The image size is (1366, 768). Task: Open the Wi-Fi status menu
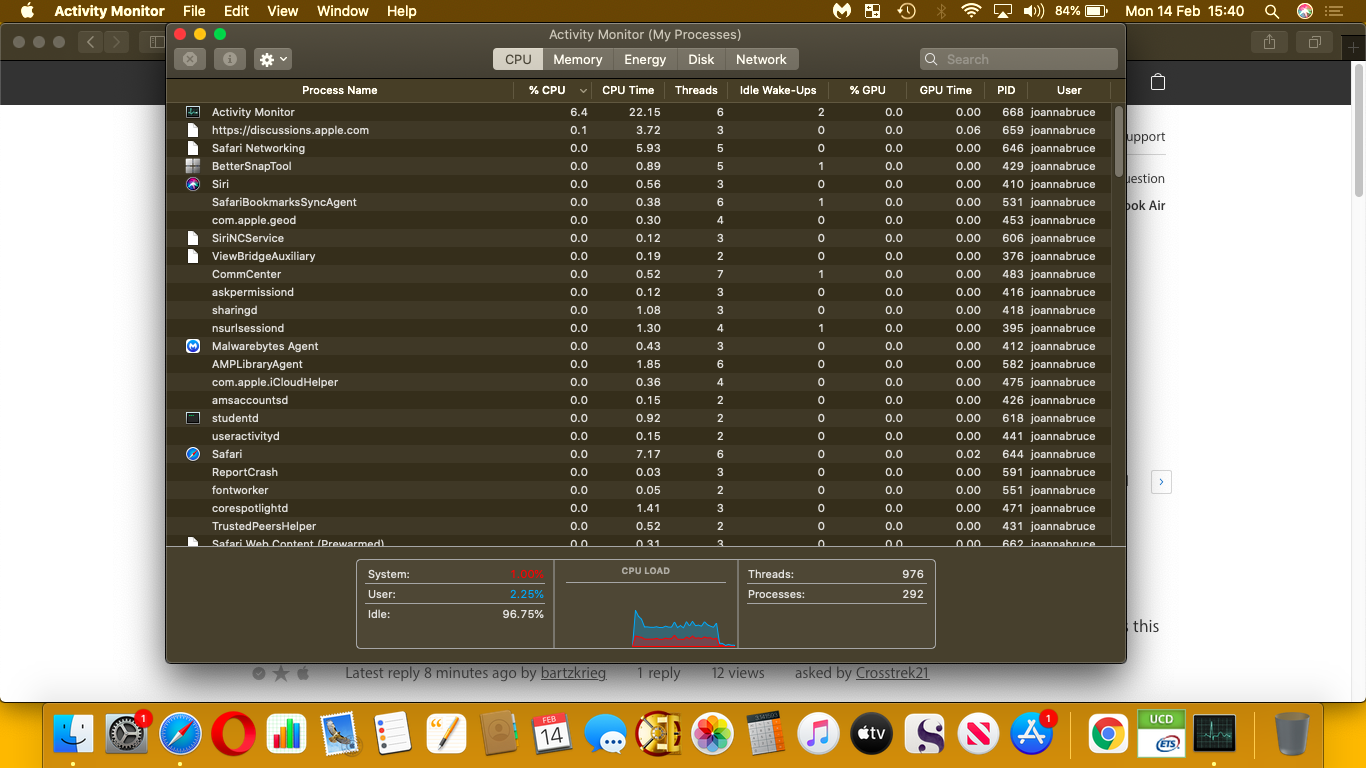pos(971,11)
